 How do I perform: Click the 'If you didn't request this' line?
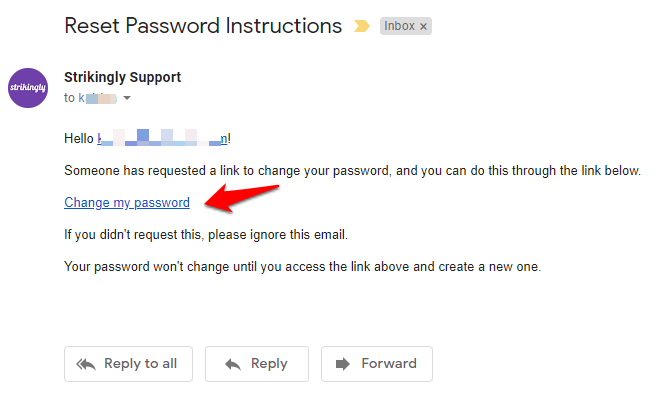coord(206,235)
